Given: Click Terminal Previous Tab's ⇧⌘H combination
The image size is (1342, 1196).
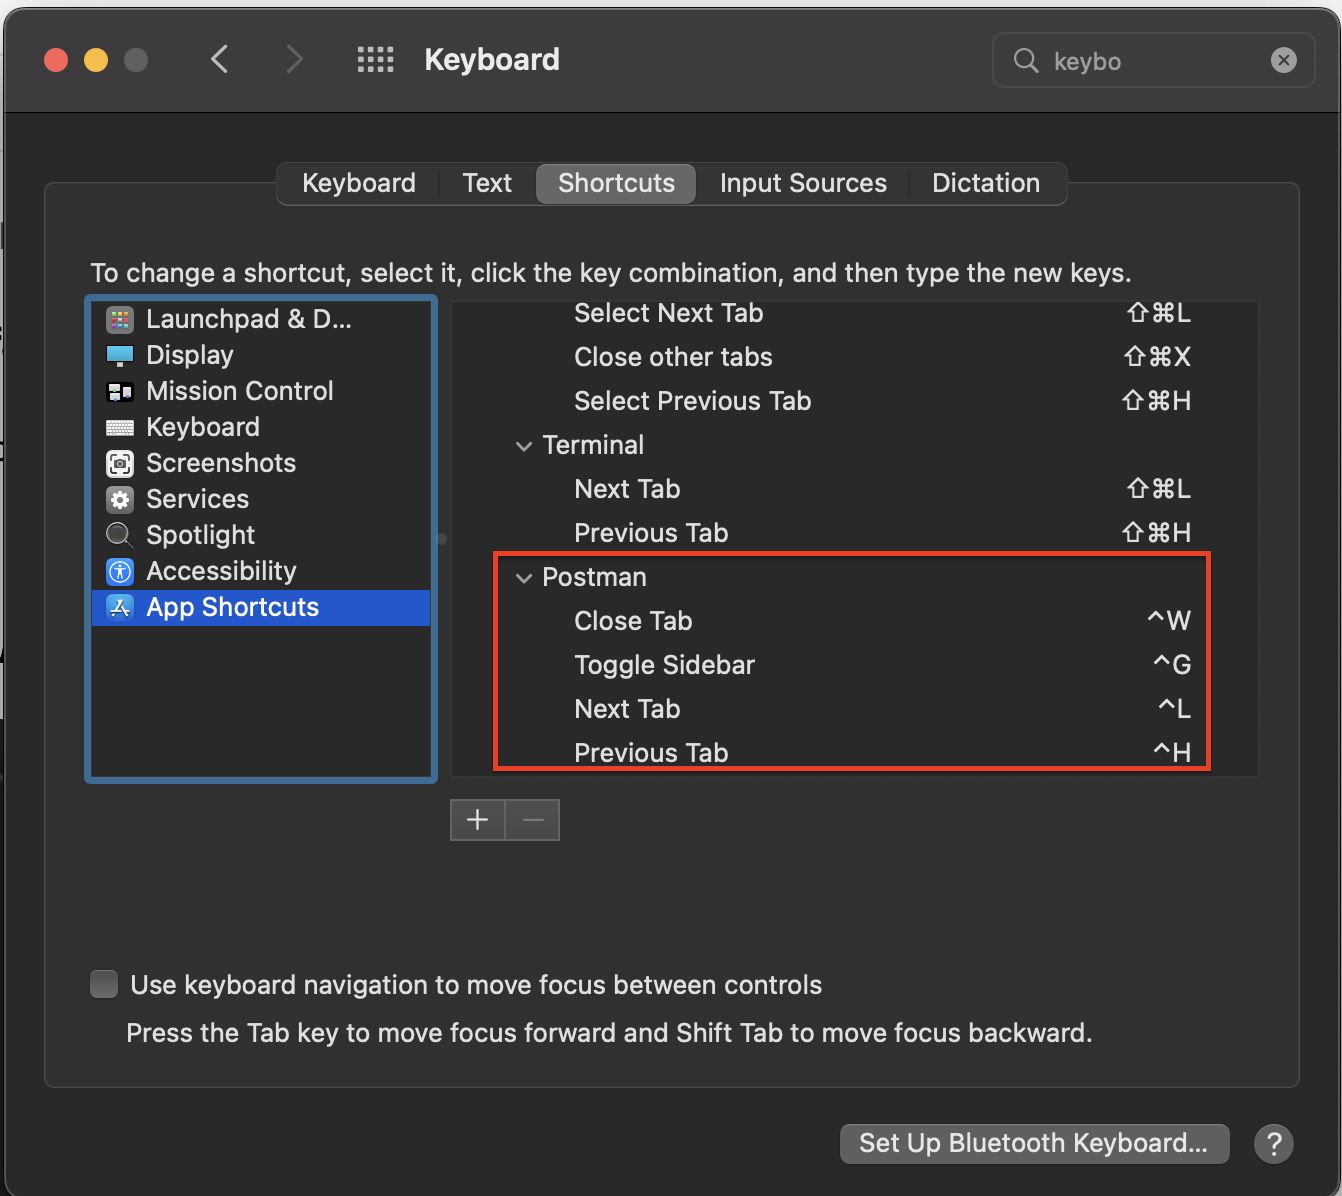Looking at the screenshot, I should 1156,533.
